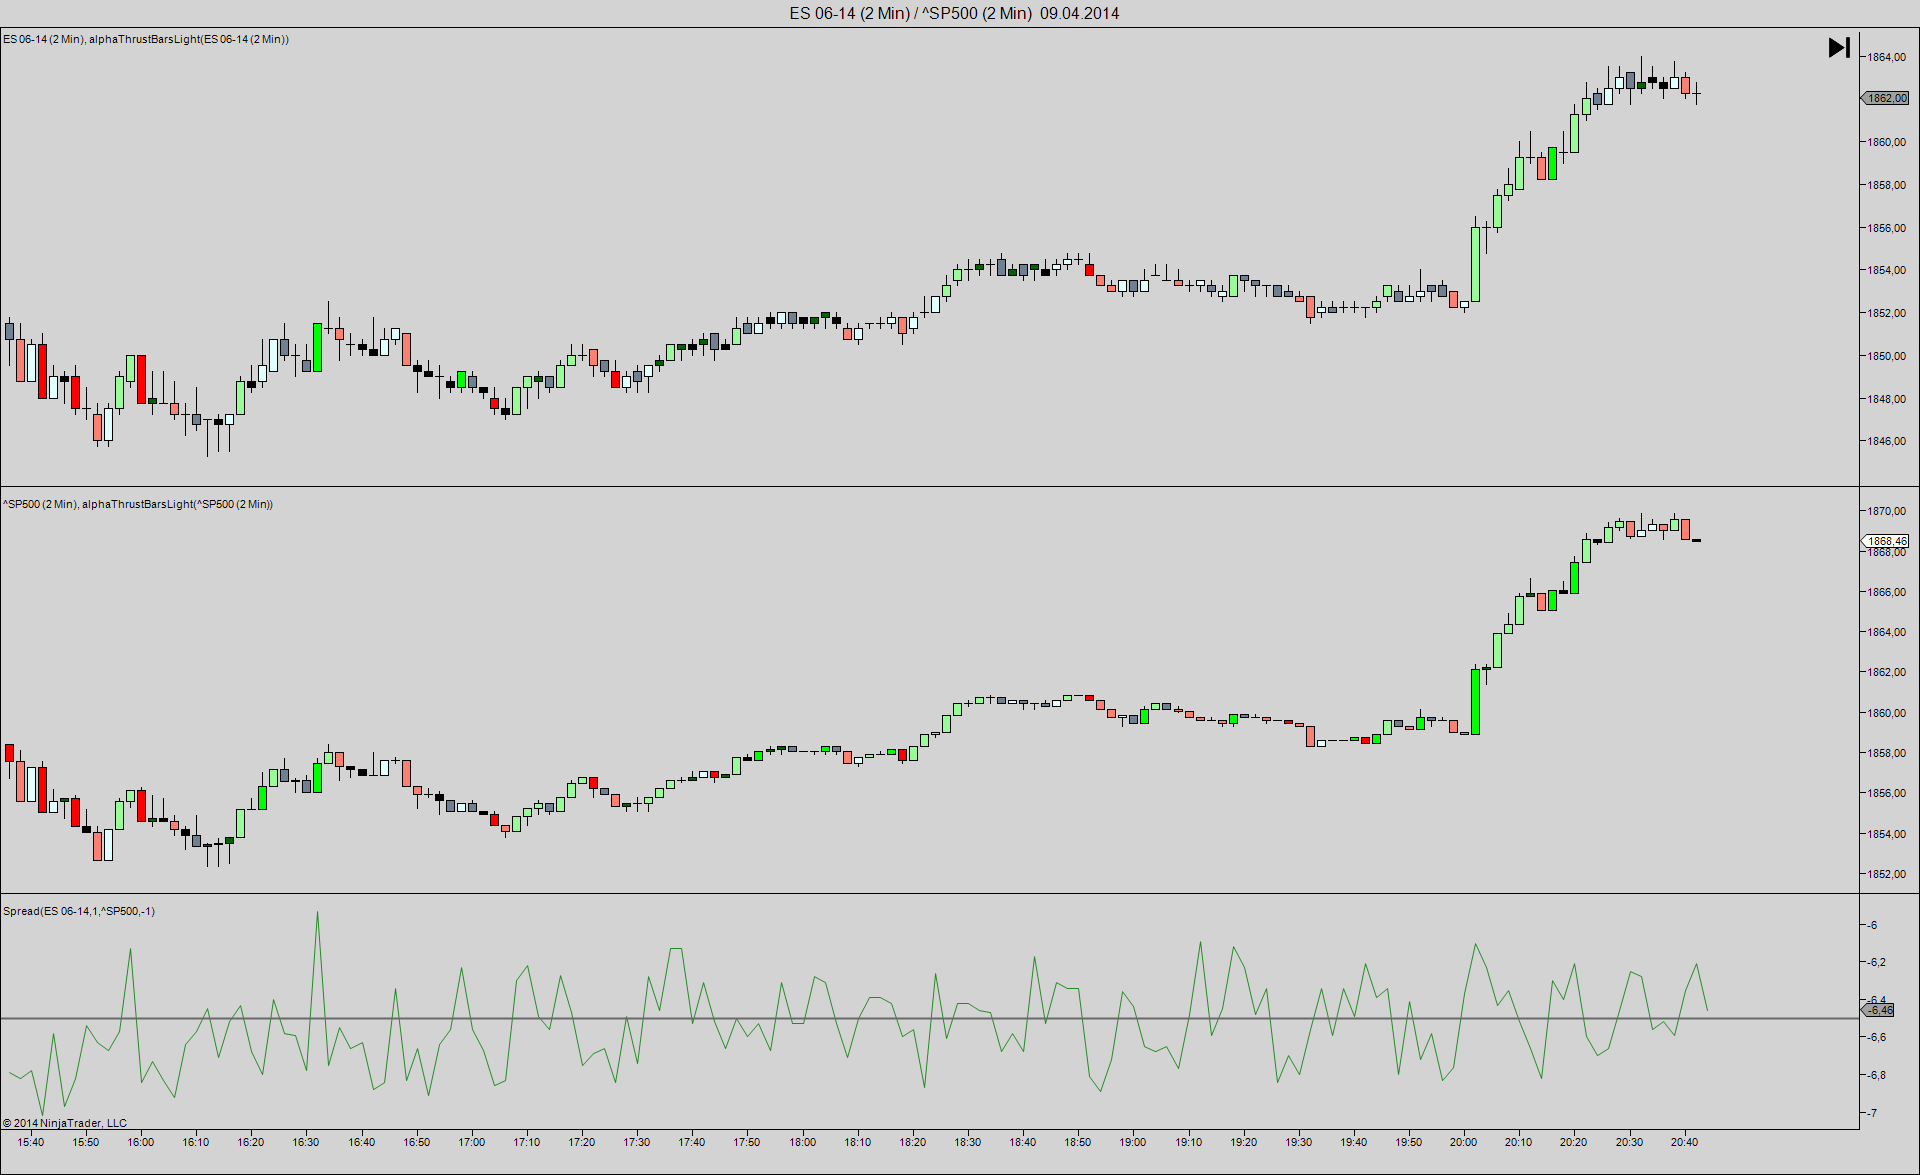Click 1852,00 on the ^SP500 panel price axis
The width and height of the screenshot is (1920, 1175).
pos(1886,874)
